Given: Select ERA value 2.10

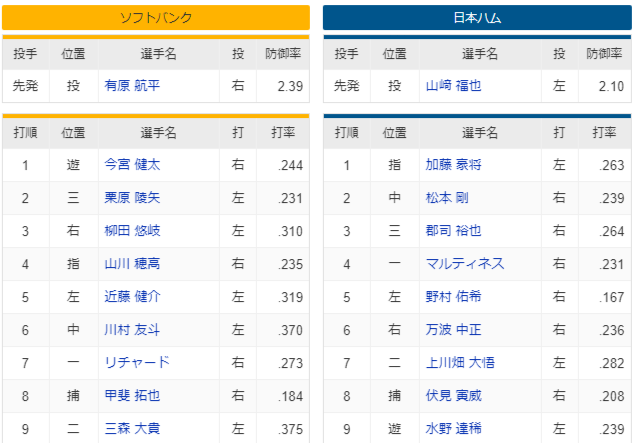Looking at the screenshot, I should click(x=611, y=86).
